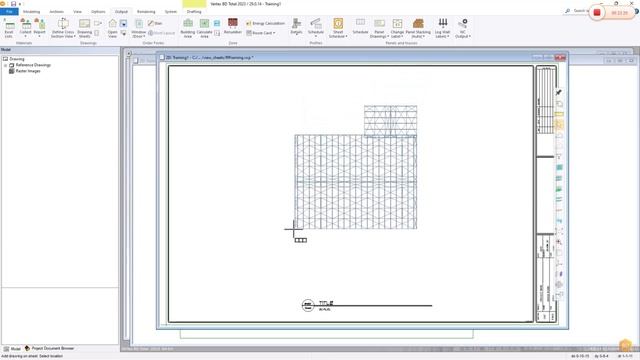Open the File menu tab
640x360 pixels.
click(9, 11)
